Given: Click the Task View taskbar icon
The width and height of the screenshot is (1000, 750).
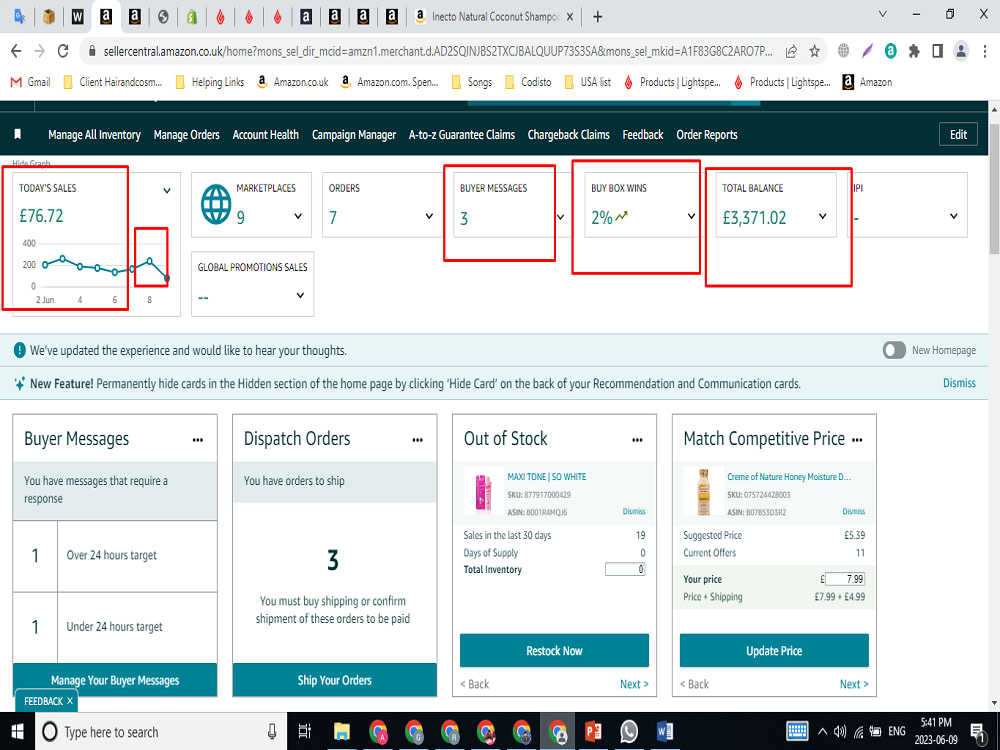Looking at the screenshot, I should pyautogui.click(x=305, y=732).
